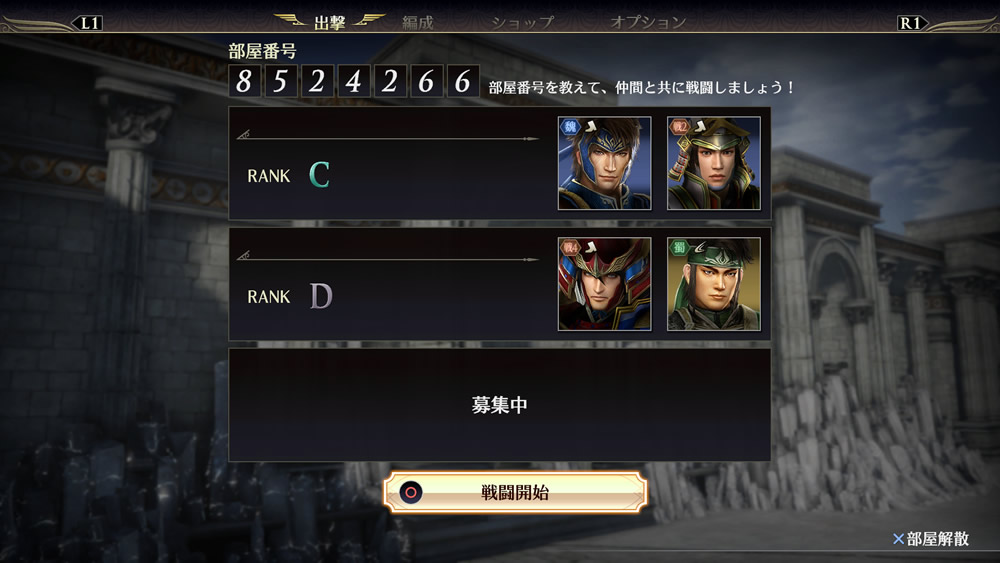Click the L1 shoulder button icon
Viewport: 1000px width, 563px height.
(x=89, y=24)
